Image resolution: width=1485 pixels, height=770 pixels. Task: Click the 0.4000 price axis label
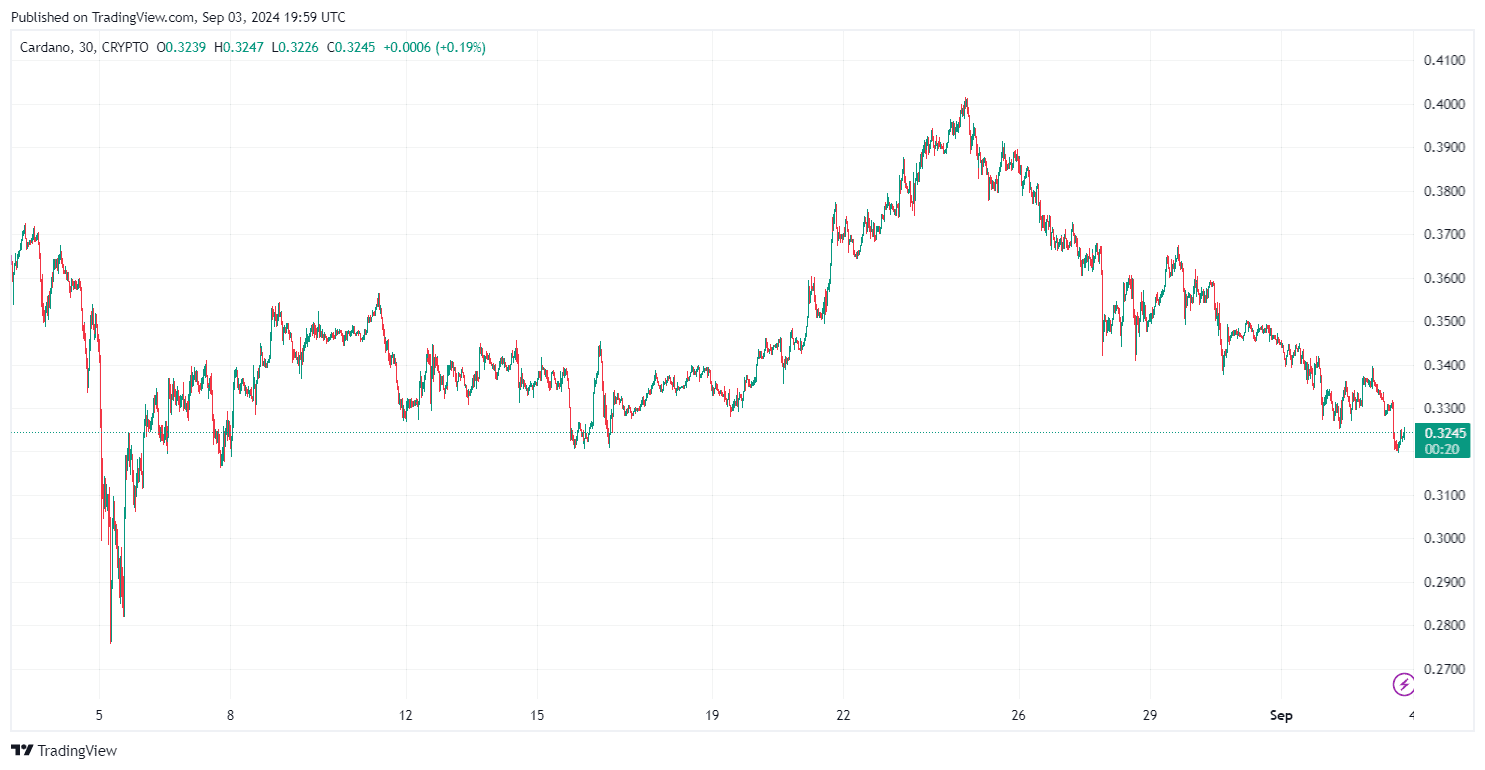[x=1444, y=104]
